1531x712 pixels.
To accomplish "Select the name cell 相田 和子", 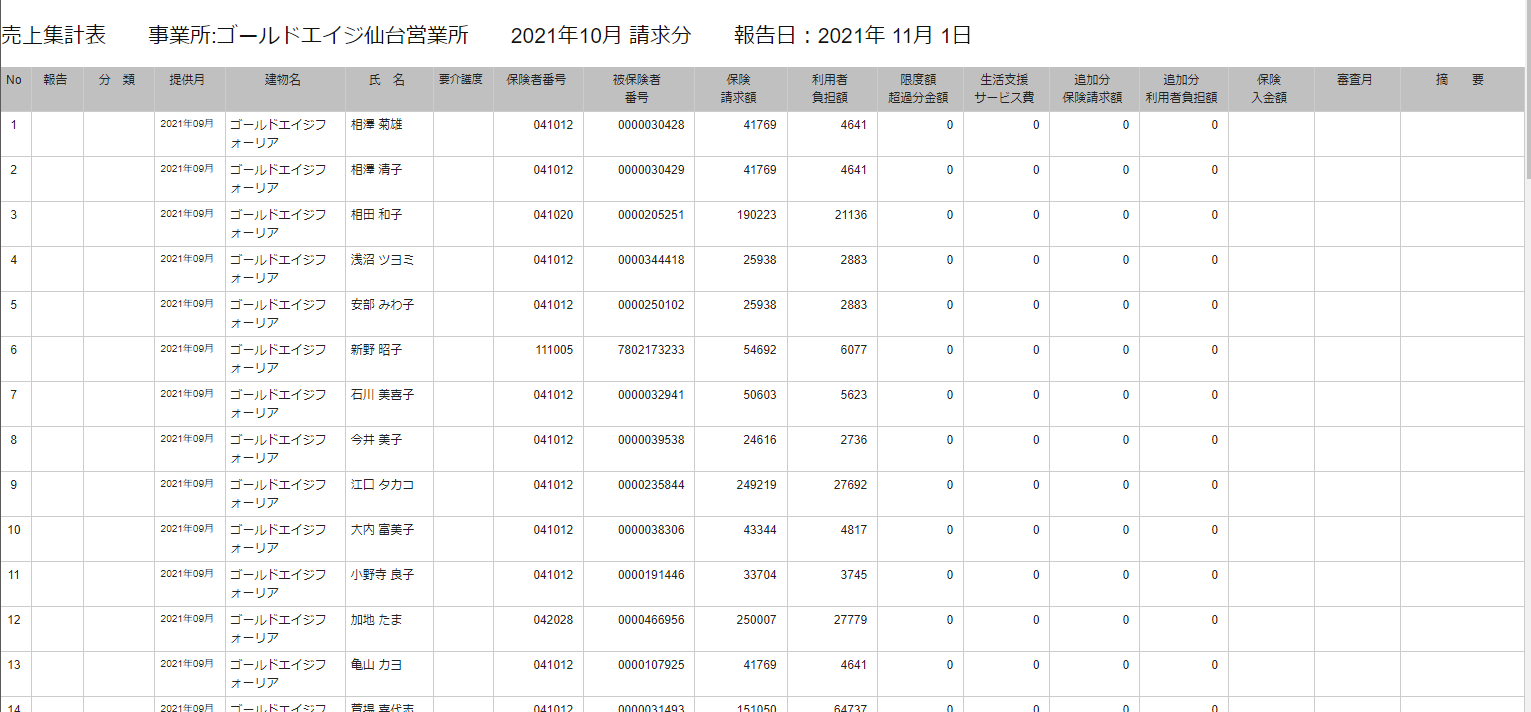I will point(376,215).
